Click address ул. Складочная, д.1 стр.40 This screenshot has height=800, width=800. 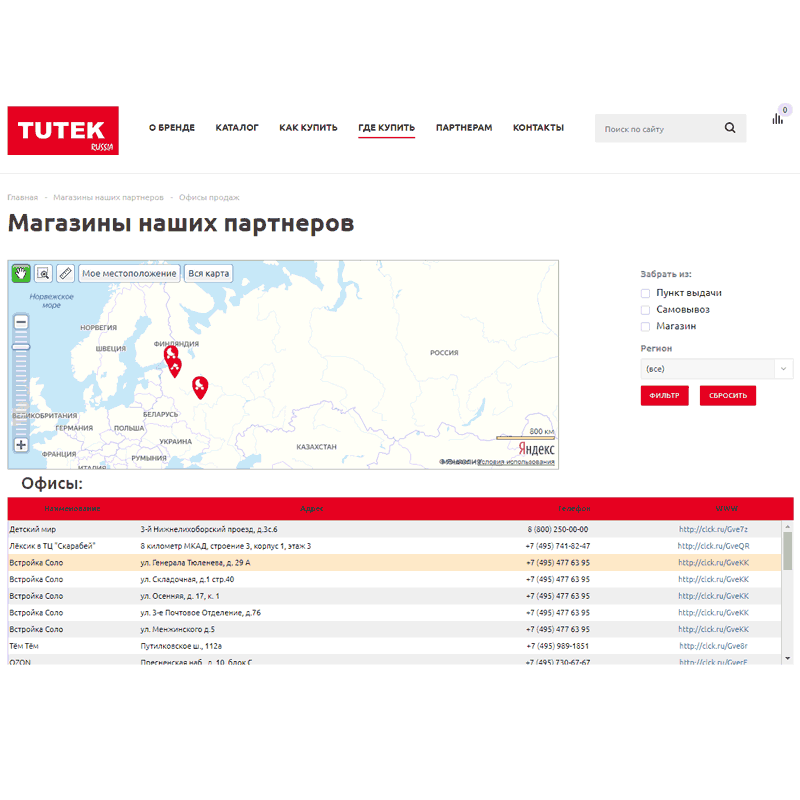(187, 579)
